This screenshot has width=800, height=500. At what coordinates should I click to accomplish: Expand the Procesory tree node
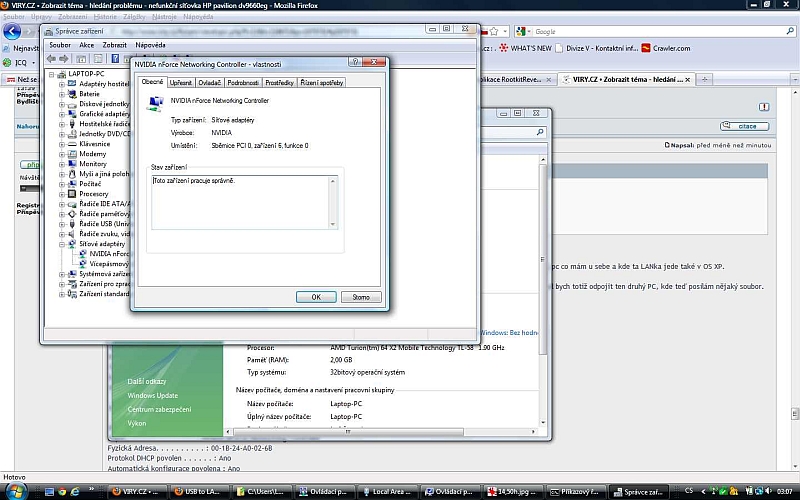point(62,194)
